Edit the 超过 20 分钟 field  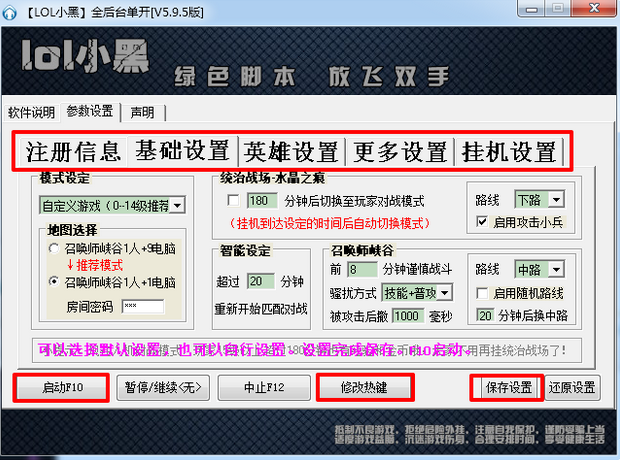tap(261, 281)
